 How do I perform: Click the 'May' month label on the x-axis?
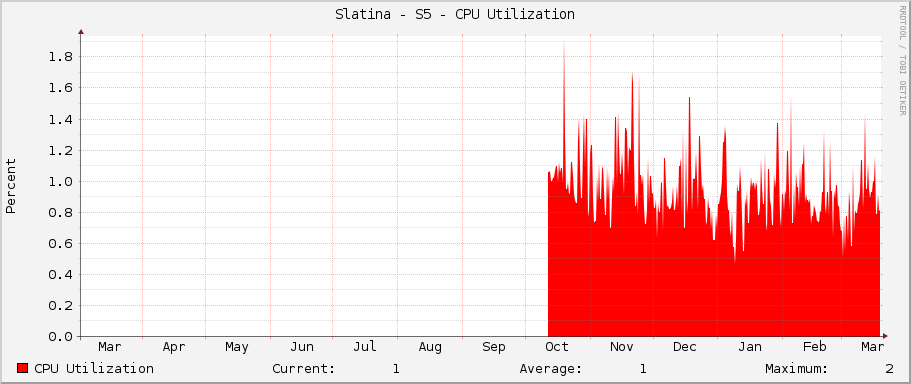point(237,347)
